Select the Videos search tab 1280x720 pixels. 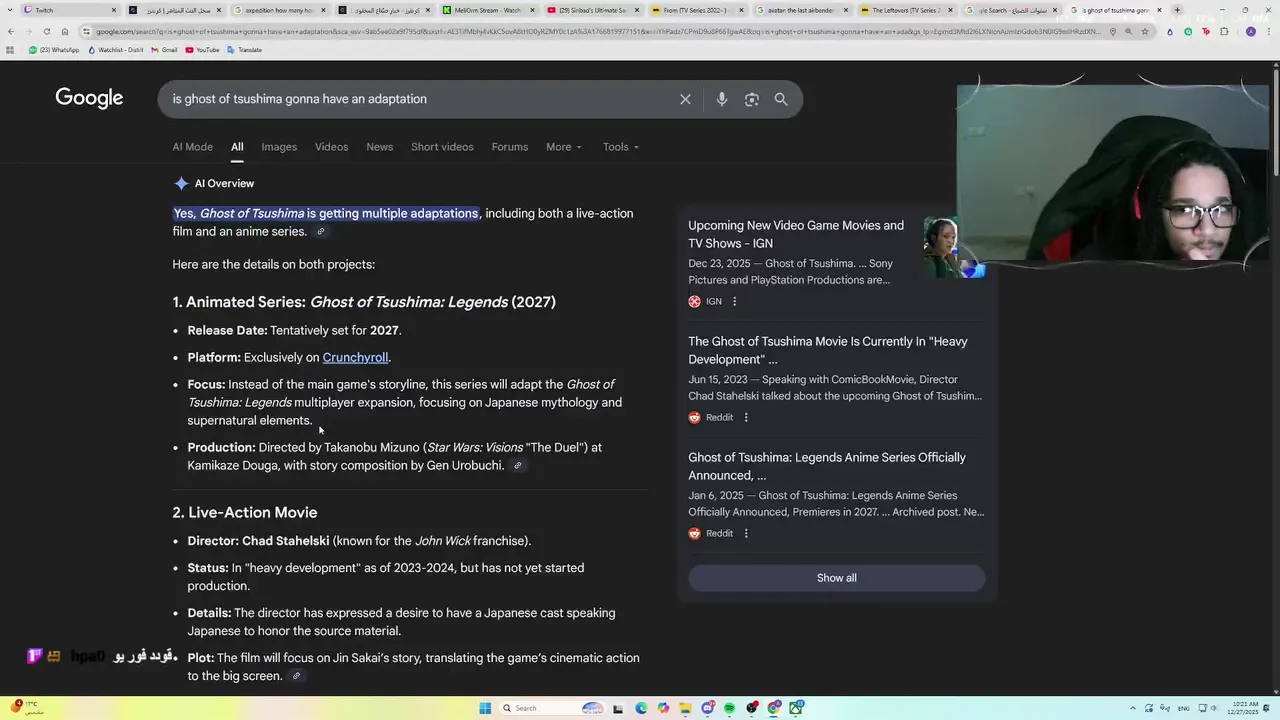331,147
